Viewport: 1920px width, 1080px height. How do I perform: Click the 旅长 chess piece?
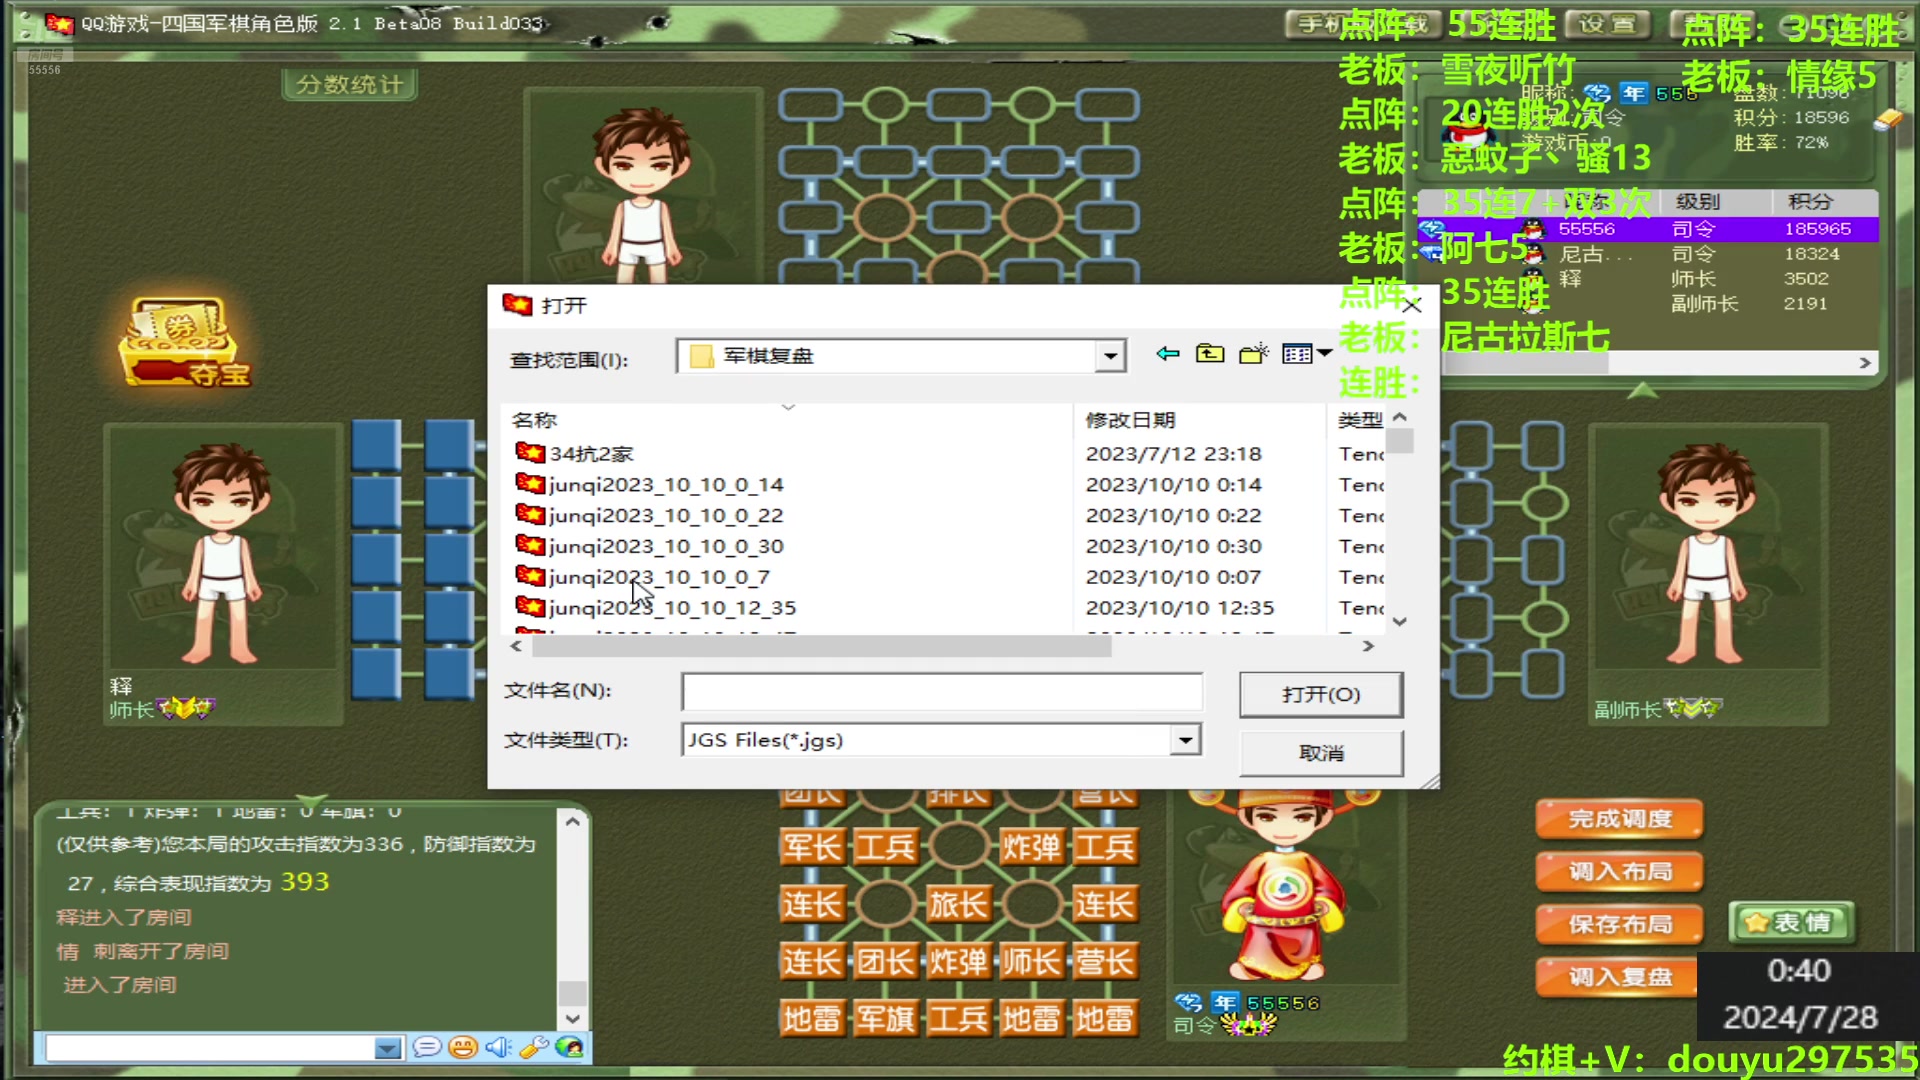tap(958, 905)
